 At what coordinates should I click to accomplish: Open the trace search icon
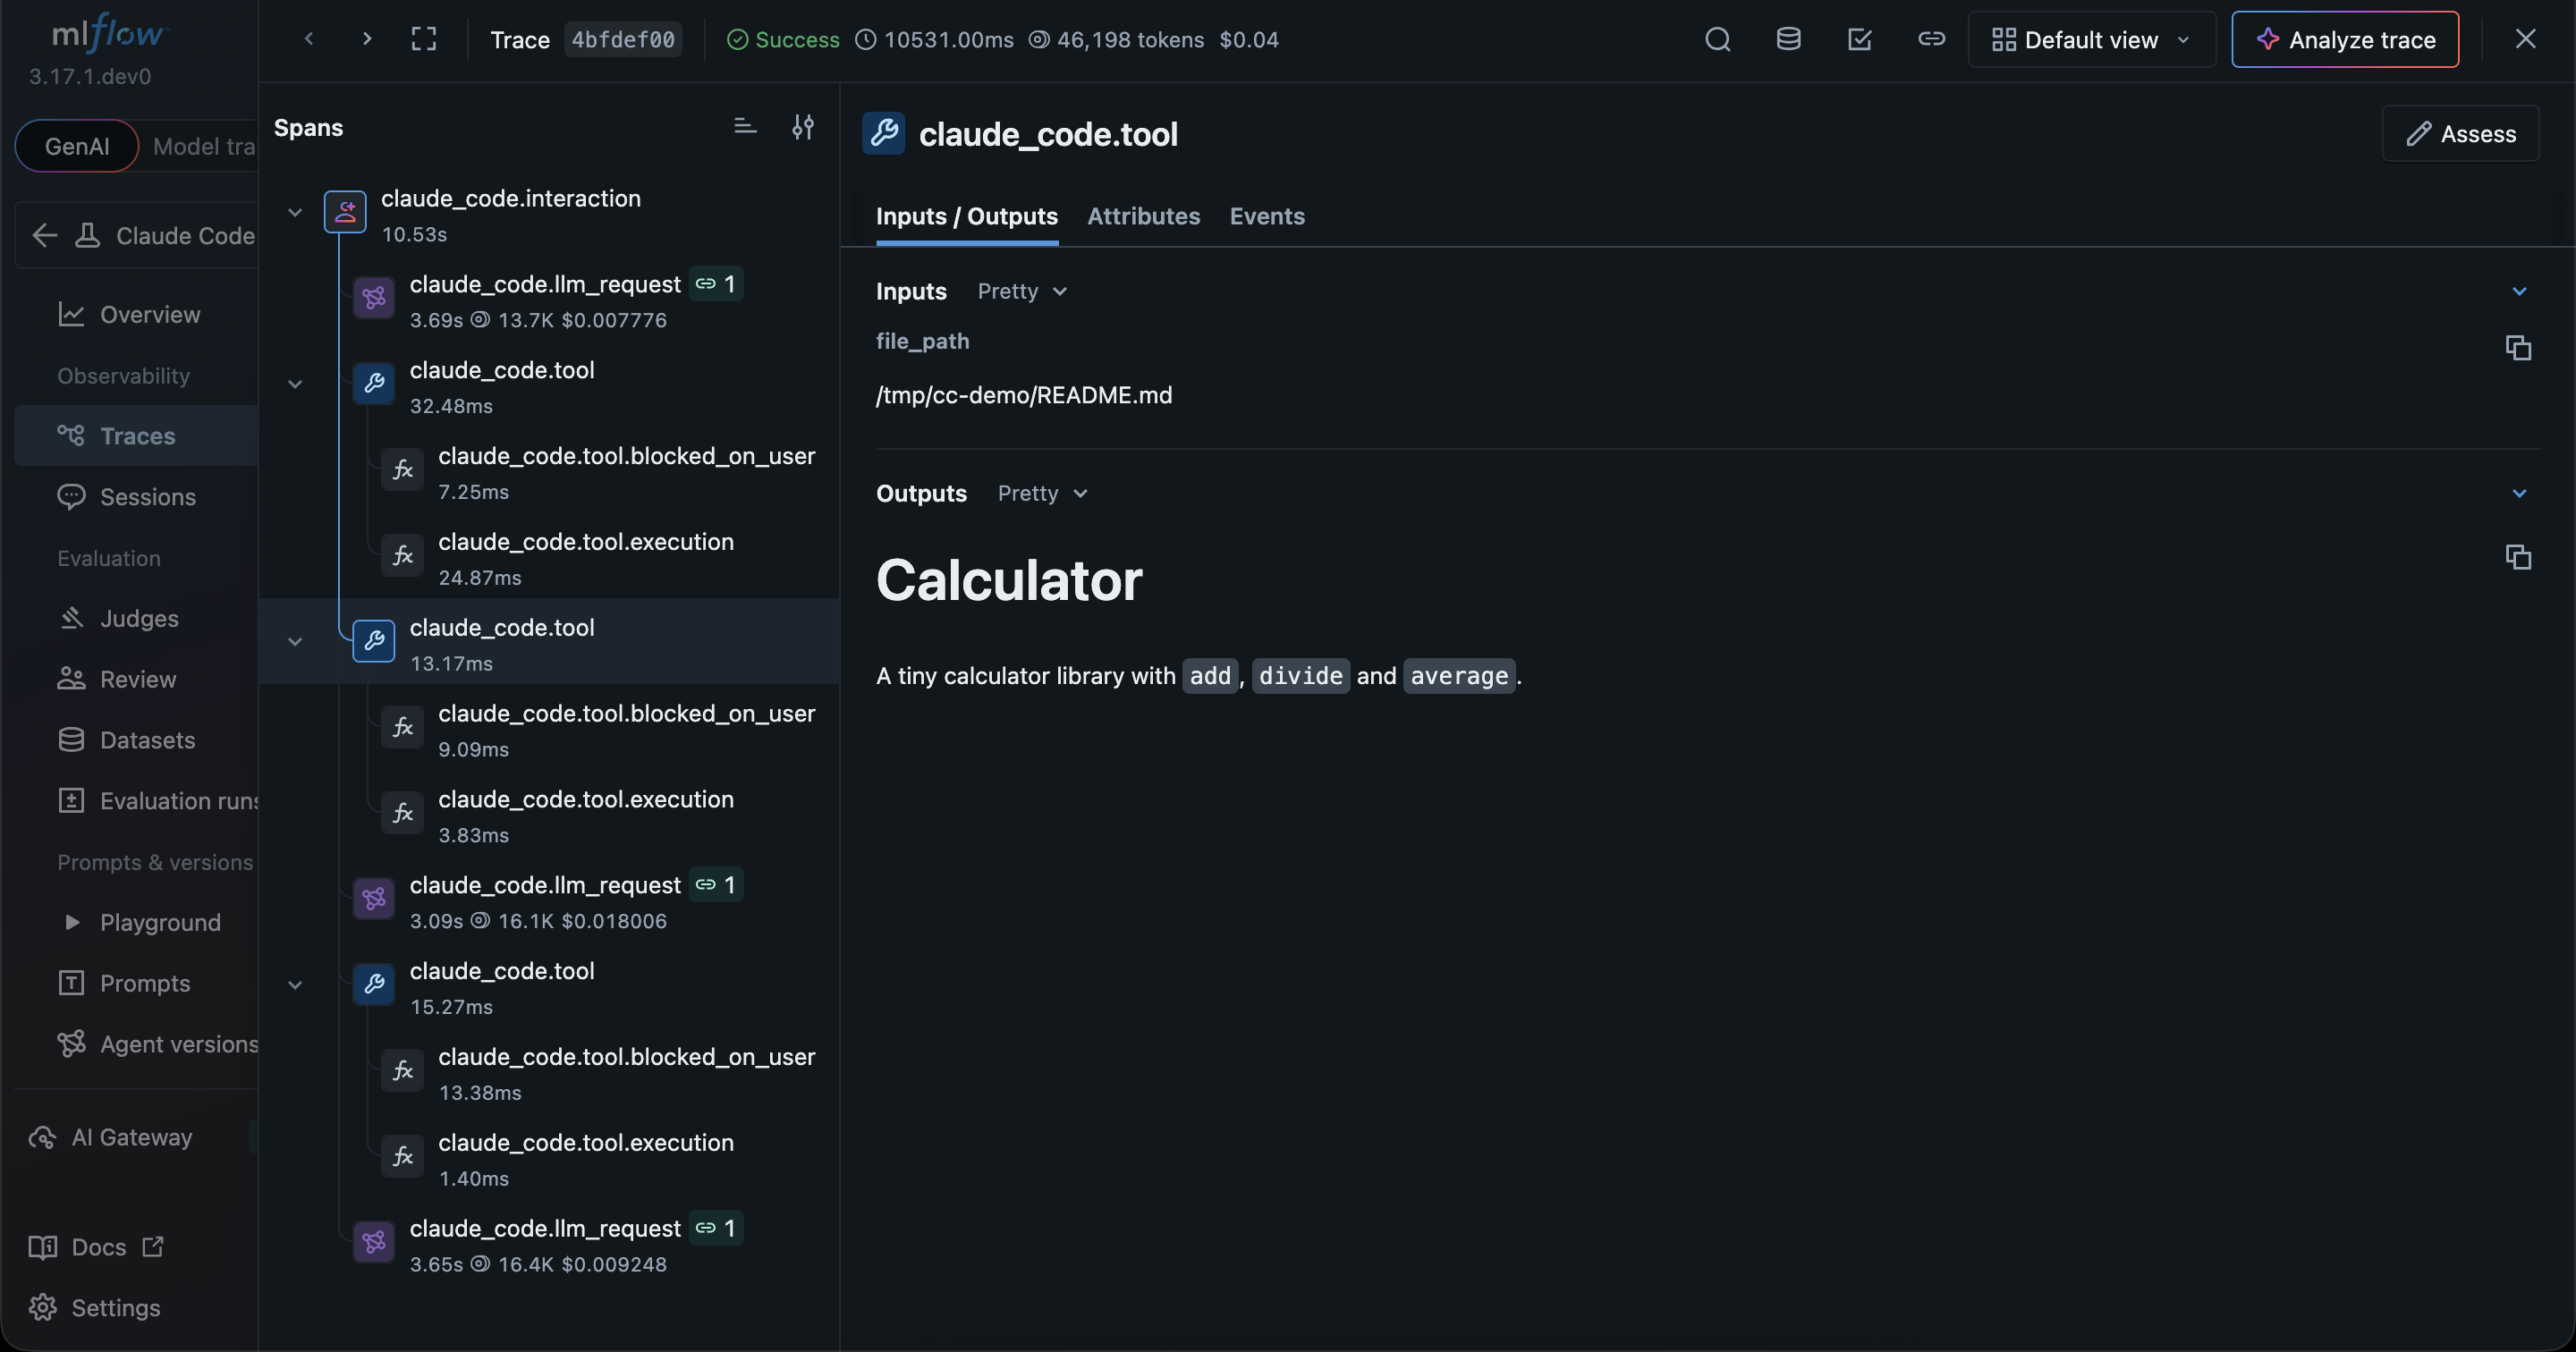[1718, 40]
